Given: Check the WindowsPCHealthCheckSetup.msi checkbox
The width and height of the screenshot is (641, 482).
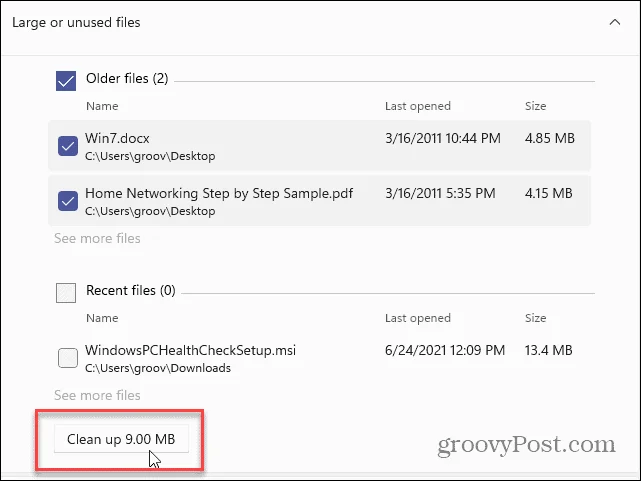Looking at the screenshot, I should (x=68, y=358).
